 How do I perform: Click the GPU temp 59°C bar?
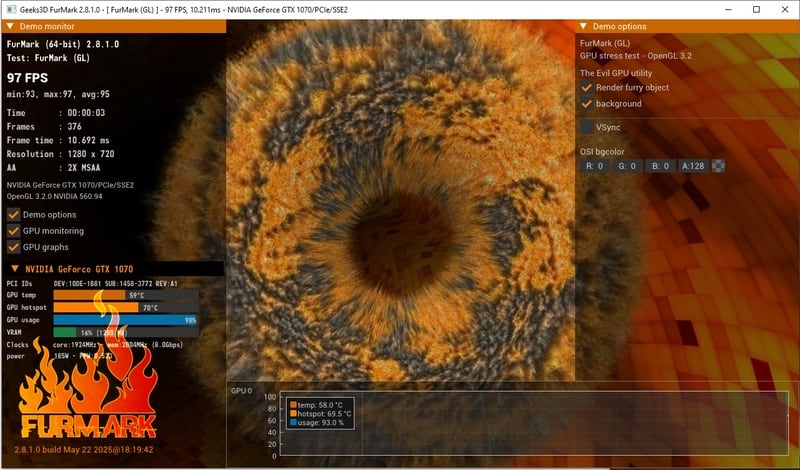click(126, 295)
